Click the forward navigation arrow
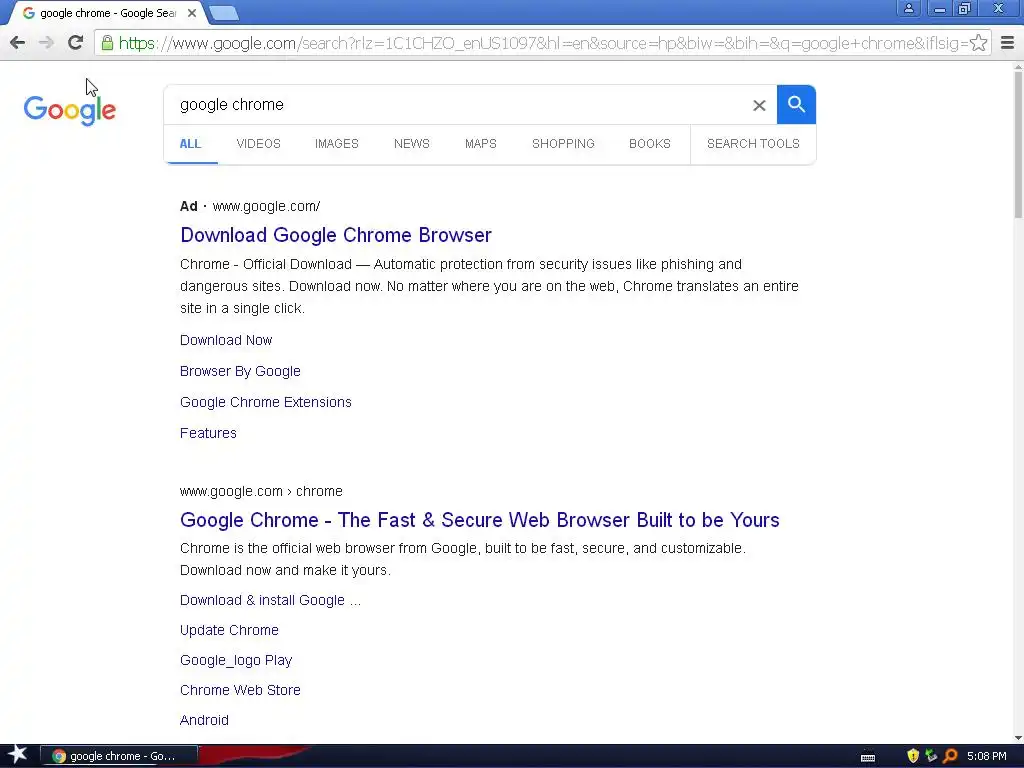The width and height of the screenshot is (1024, 768). pos(46,43)
